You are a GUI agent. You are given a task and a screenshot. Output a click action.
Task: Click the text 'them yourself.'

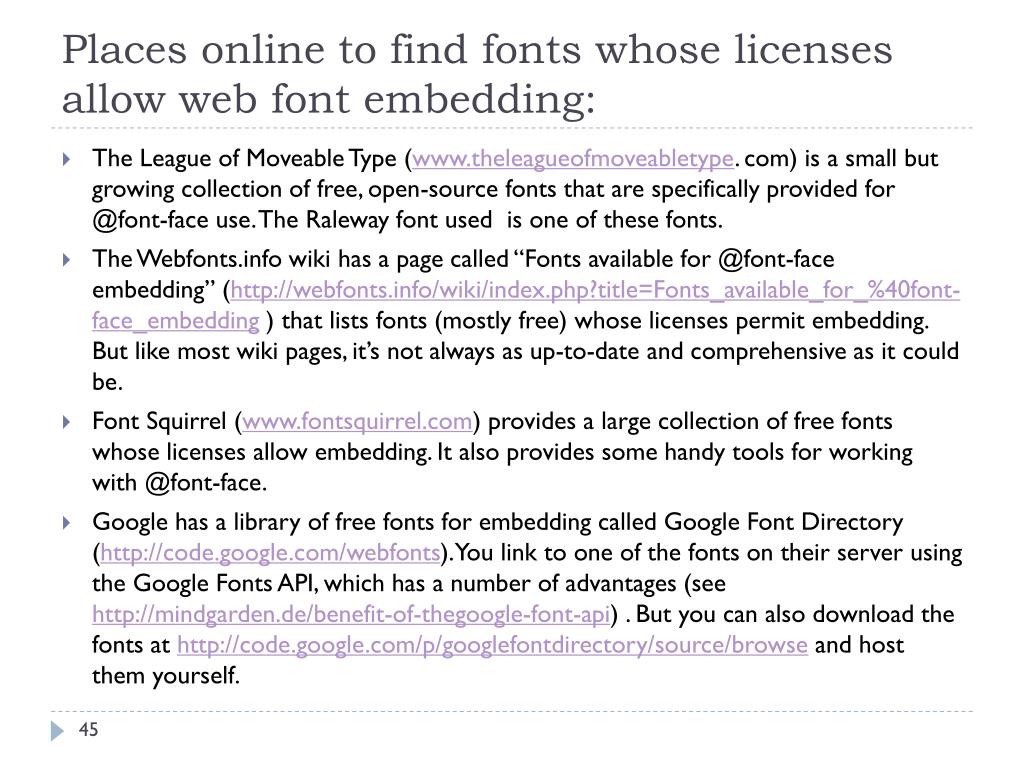[166, 675]
